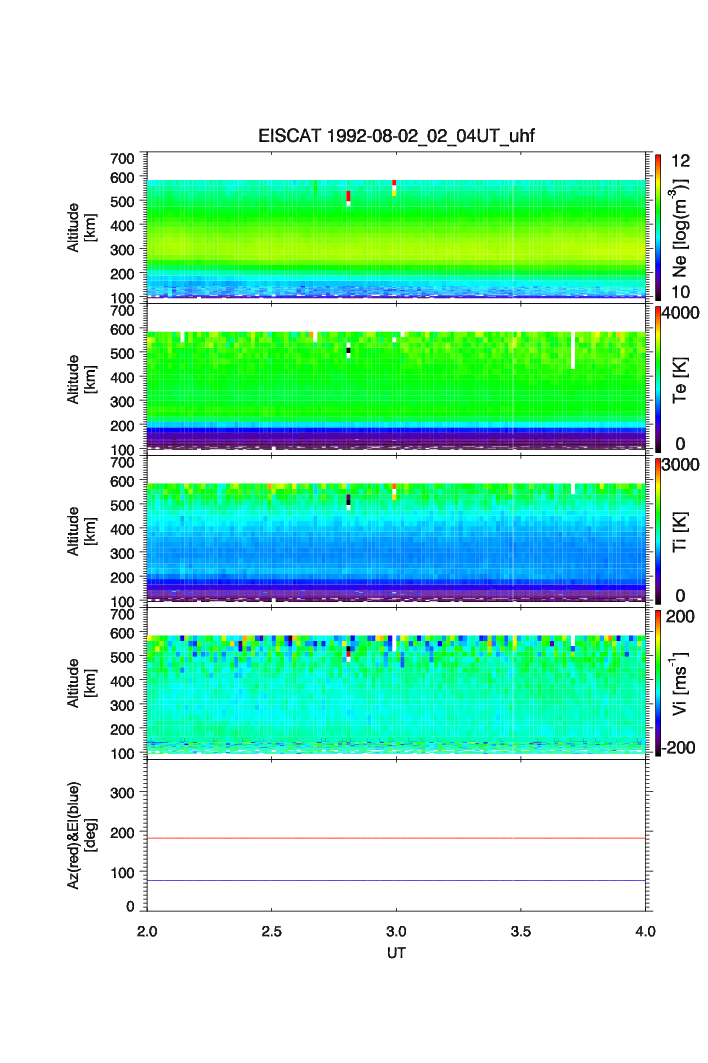Click the Ne electron density colorbar
The width and height of the screenshot is (708, 1063).
tap(658, 227)
